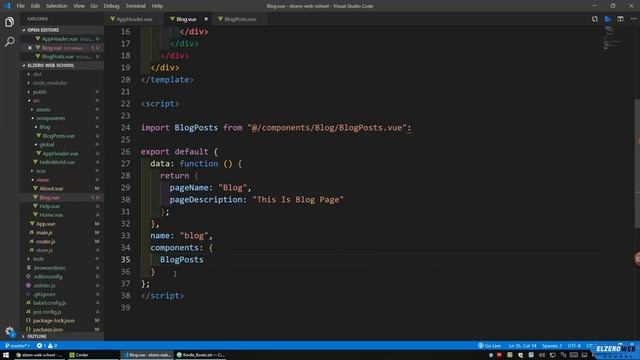Open AppHeader.vue under global folder
This screenshot has width=640, height=360.
coord(60,153)
